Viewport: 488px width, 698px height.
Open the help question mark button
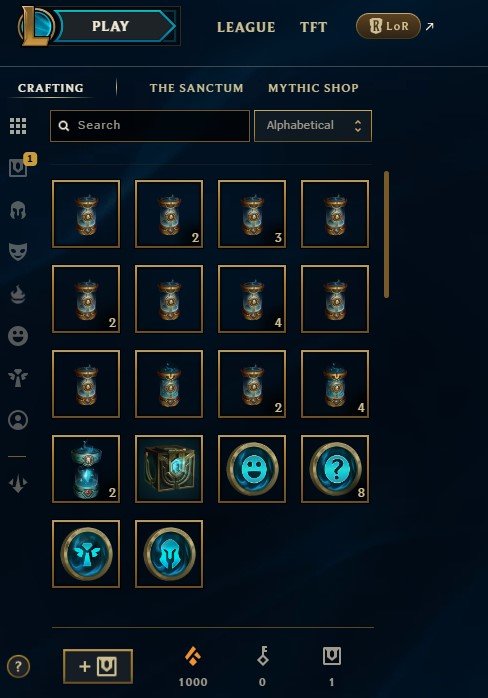point(18,666)
